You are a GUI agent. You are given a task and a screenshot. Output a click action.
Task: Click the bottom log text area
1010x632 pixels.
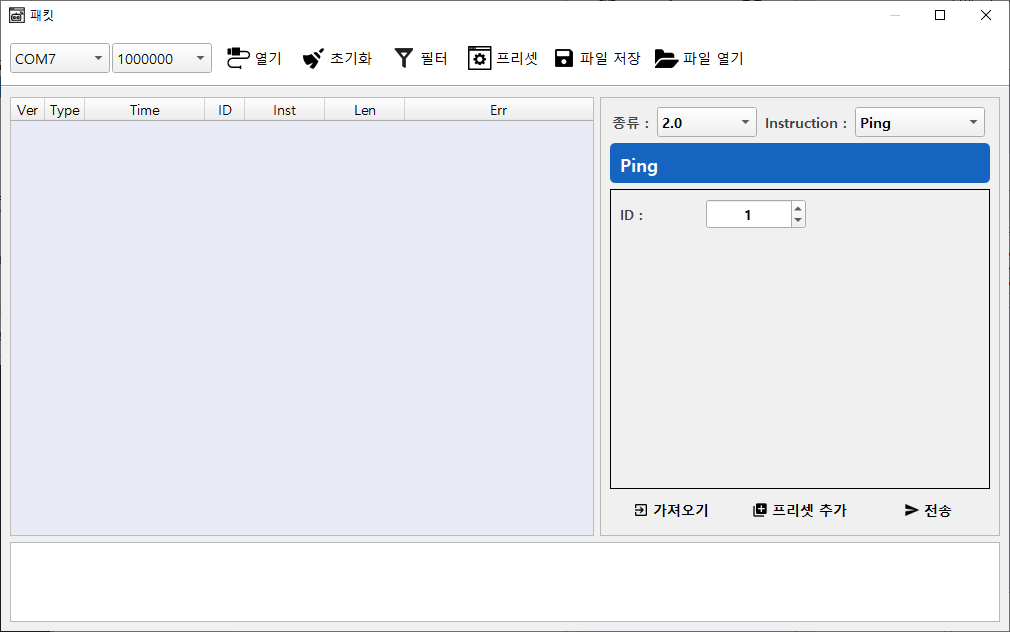pyautogui.click(x=504, y=581)
